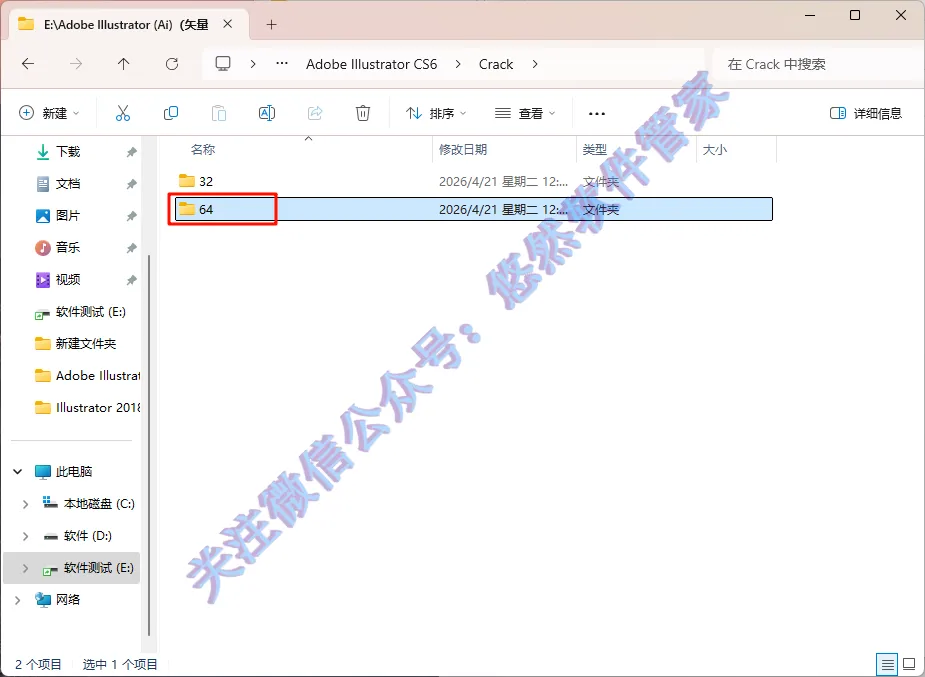Screen dimensions: 925x677
Task: Open the Adobe Illustrat... sidebar folder
Action: point(87,375)
